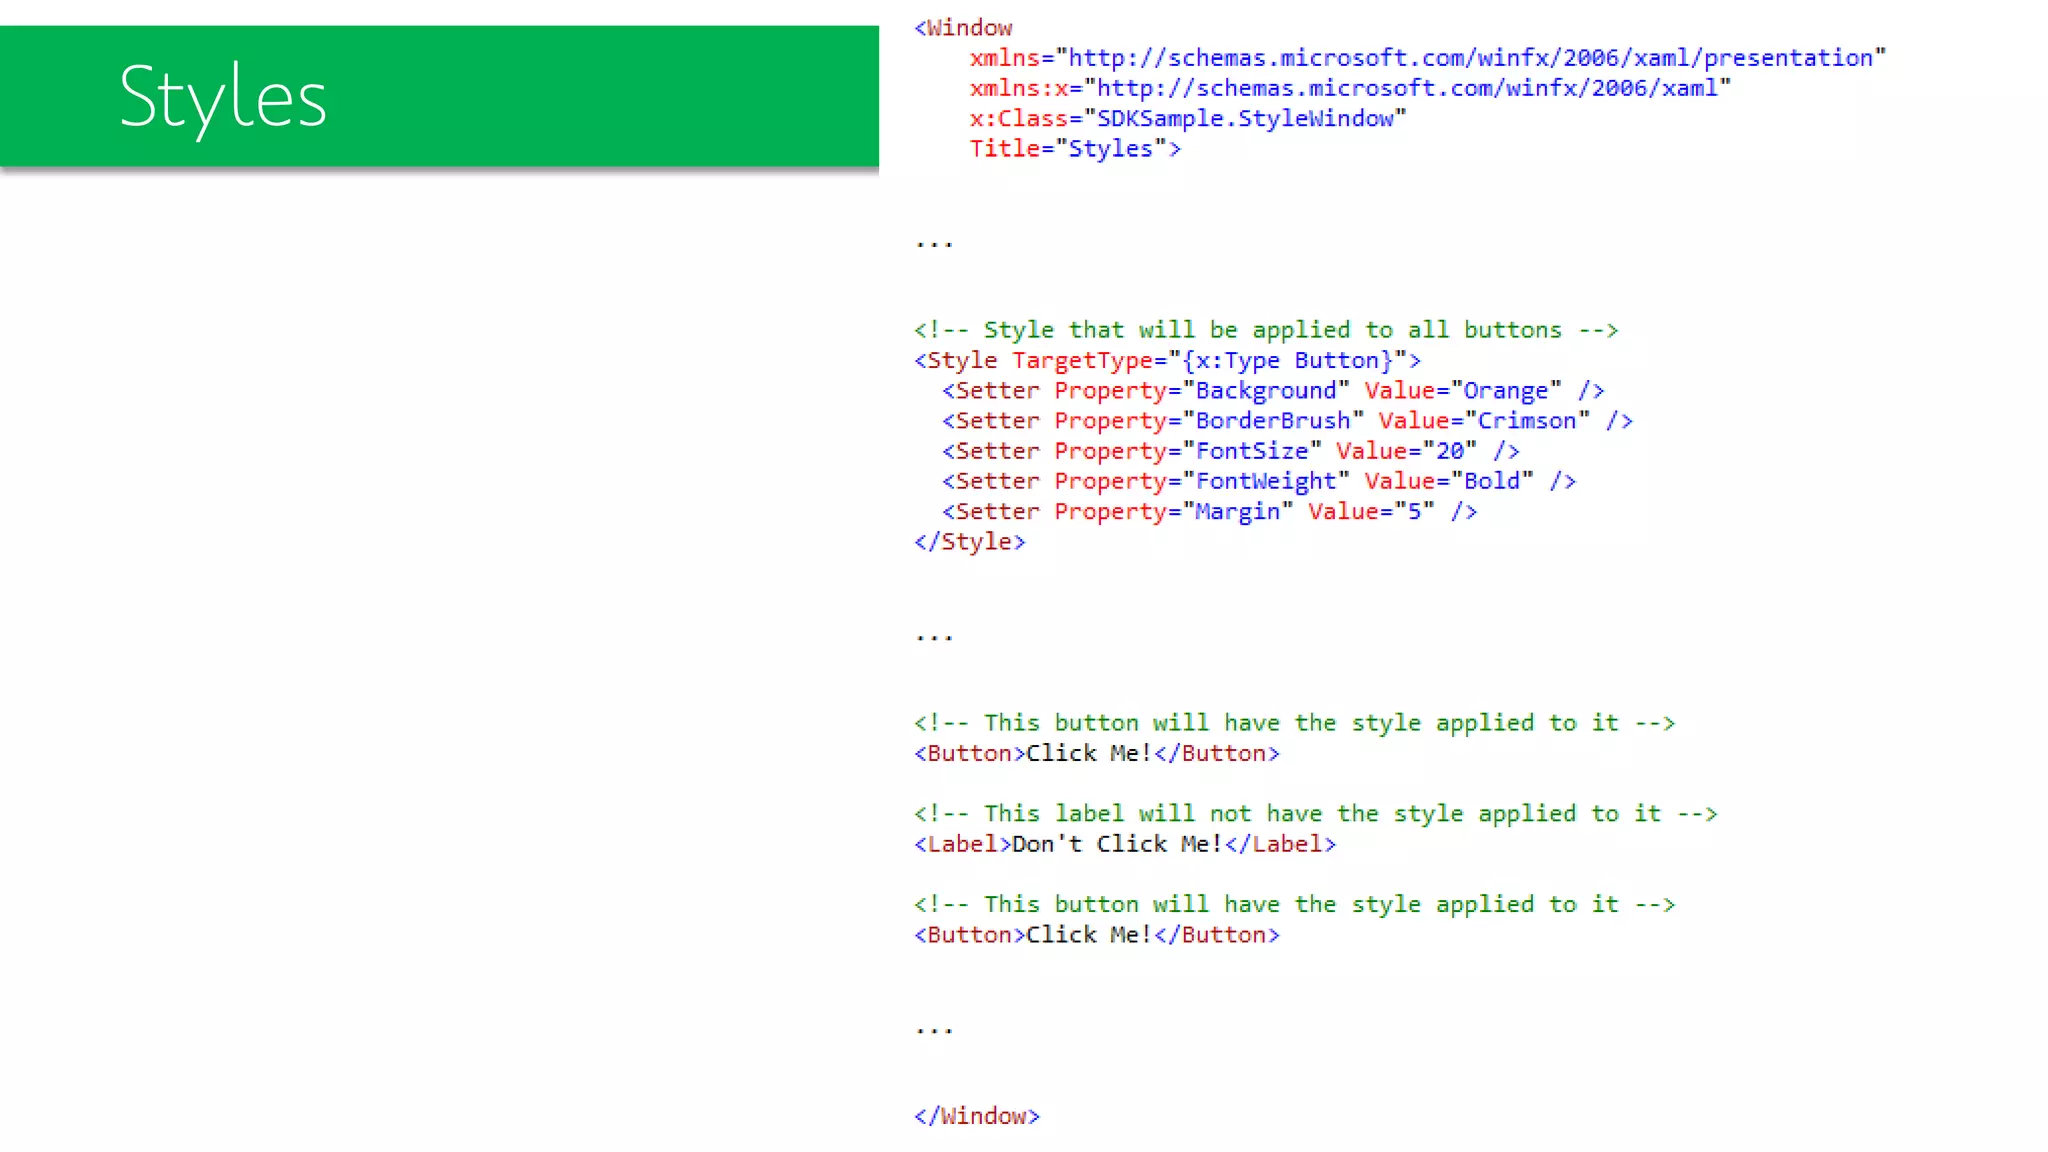Click the first ellipsis below the Title line

pos(934,242)
